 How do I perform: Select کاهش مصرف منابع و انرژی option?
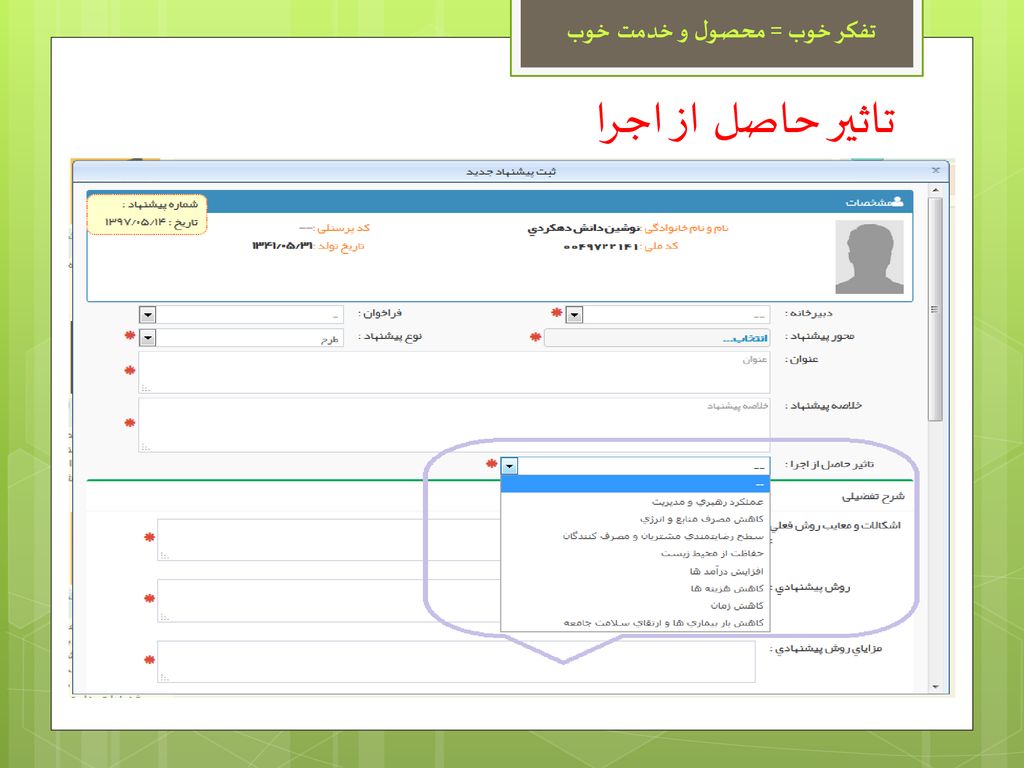pos(635,519)
